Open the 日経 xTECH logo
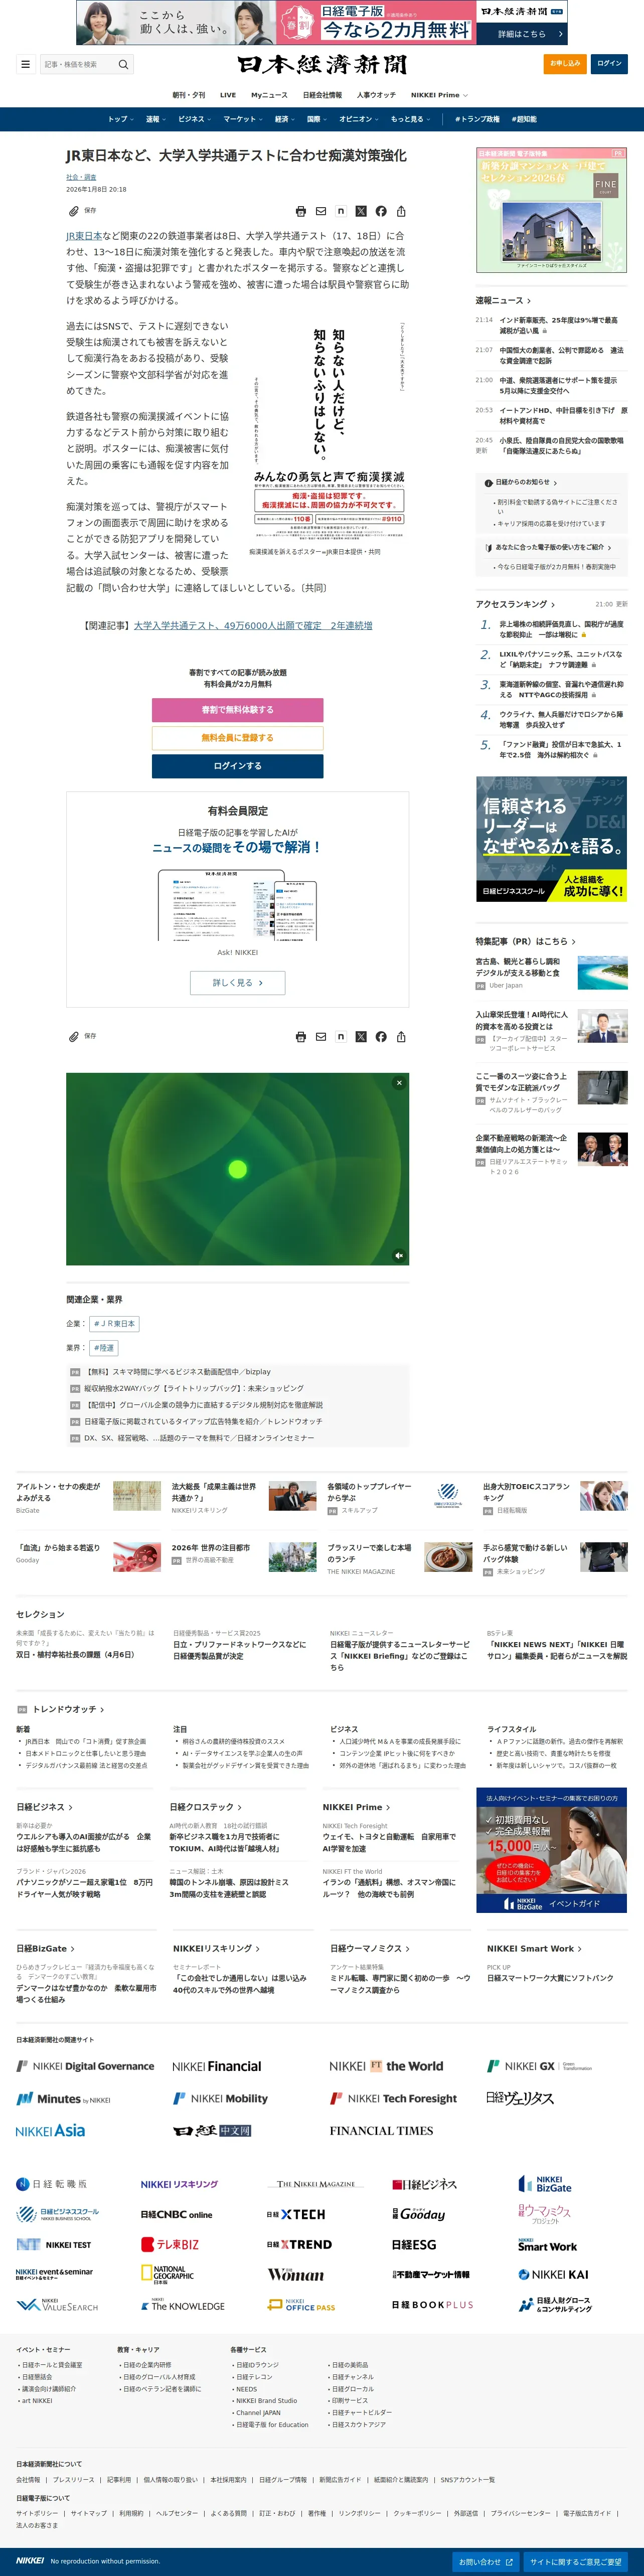Screen dimensions: 644x2576 pyautogui.click(x=296, y=2214)
